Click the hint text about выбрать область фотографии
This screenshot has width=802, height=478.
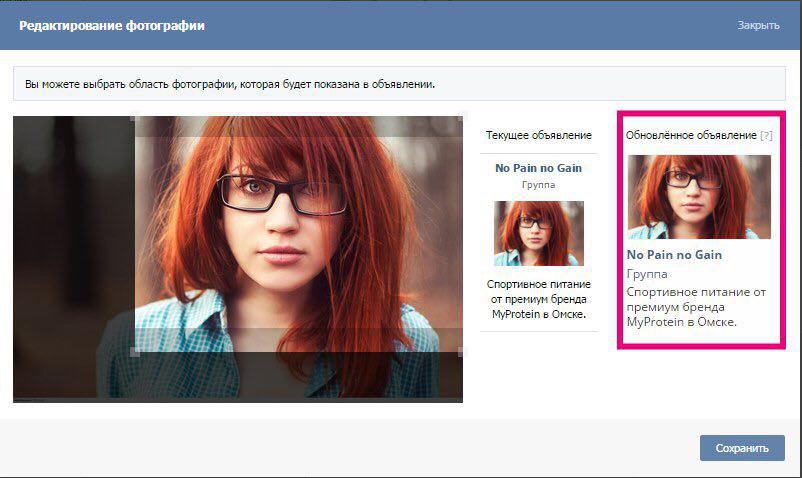coord(230,84)
